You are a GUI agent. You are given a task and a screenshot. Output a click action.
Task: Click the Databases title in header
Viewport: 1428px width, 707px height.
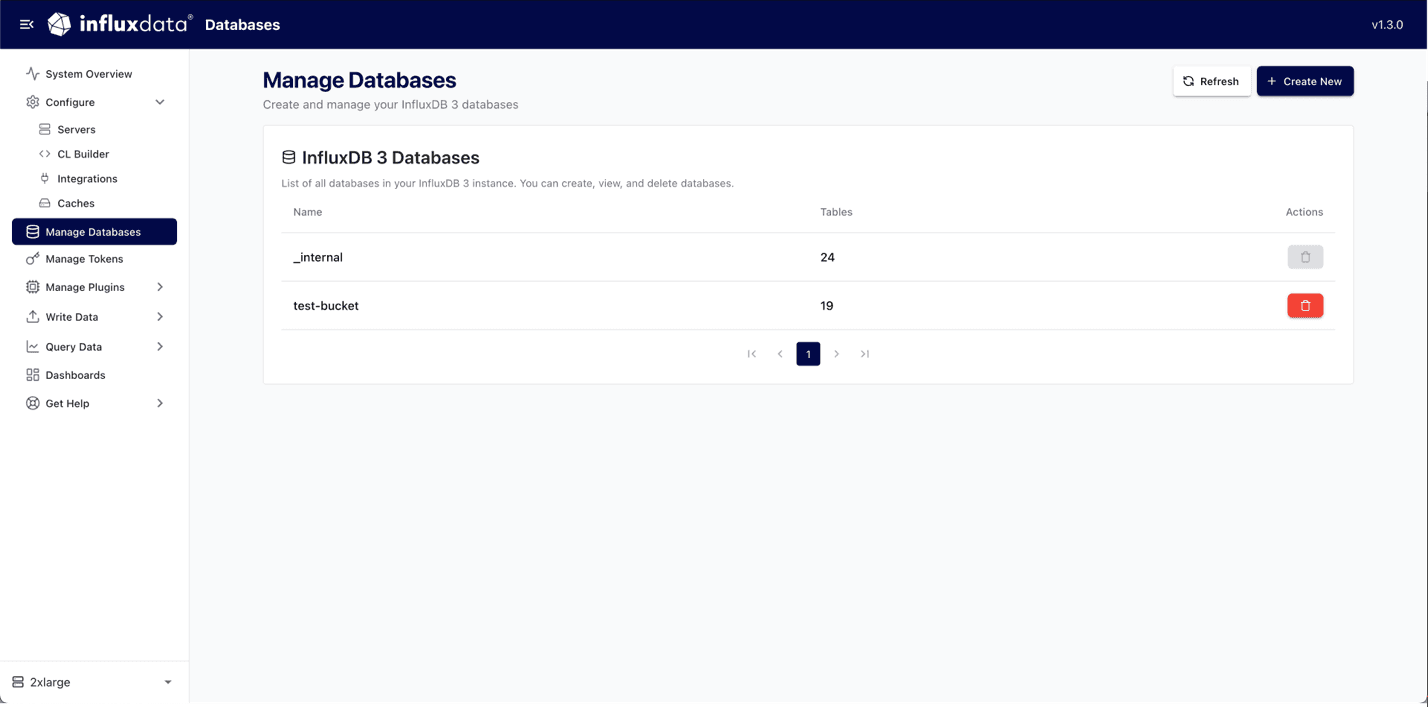(x=242, y=24)
